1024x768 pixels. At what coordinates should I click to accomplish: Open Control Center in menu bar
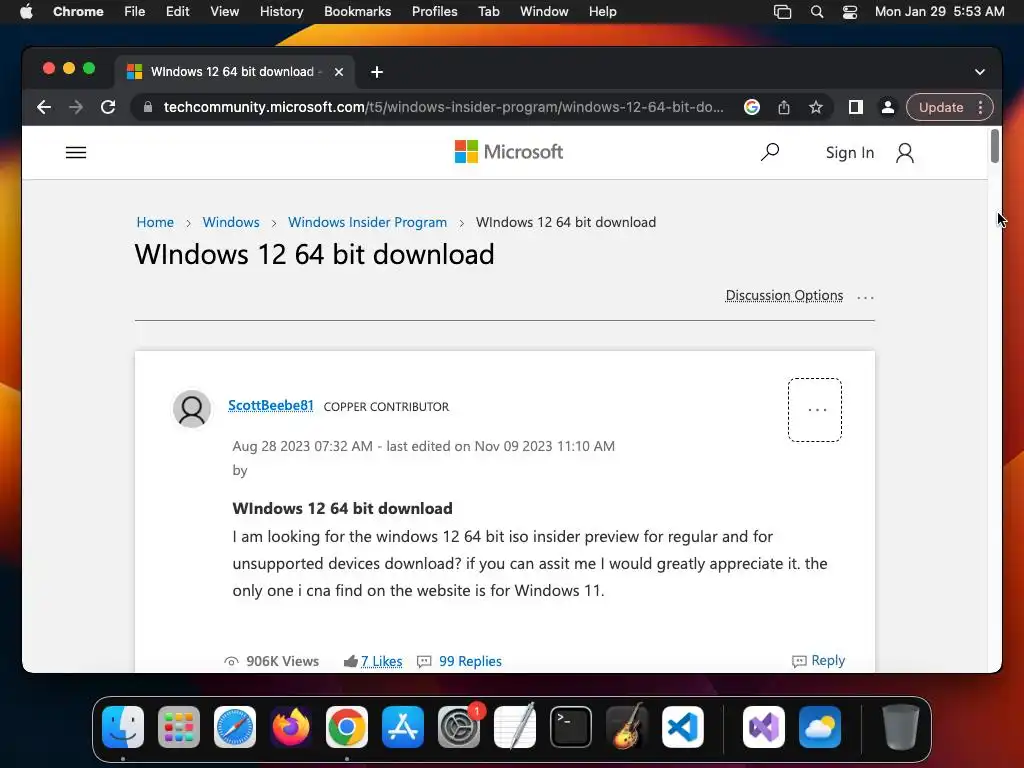[850, 12]
